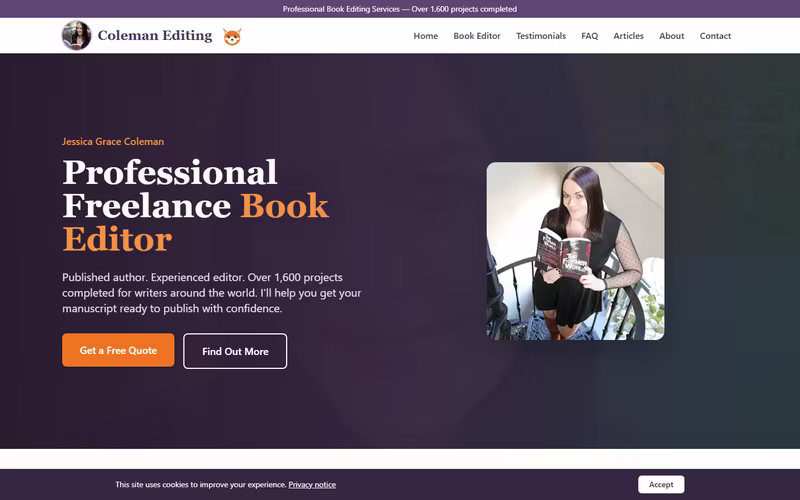800x500 pixels.
Task: Click the 'Published author. Experienced editor' paragraph
Action: 212,293
